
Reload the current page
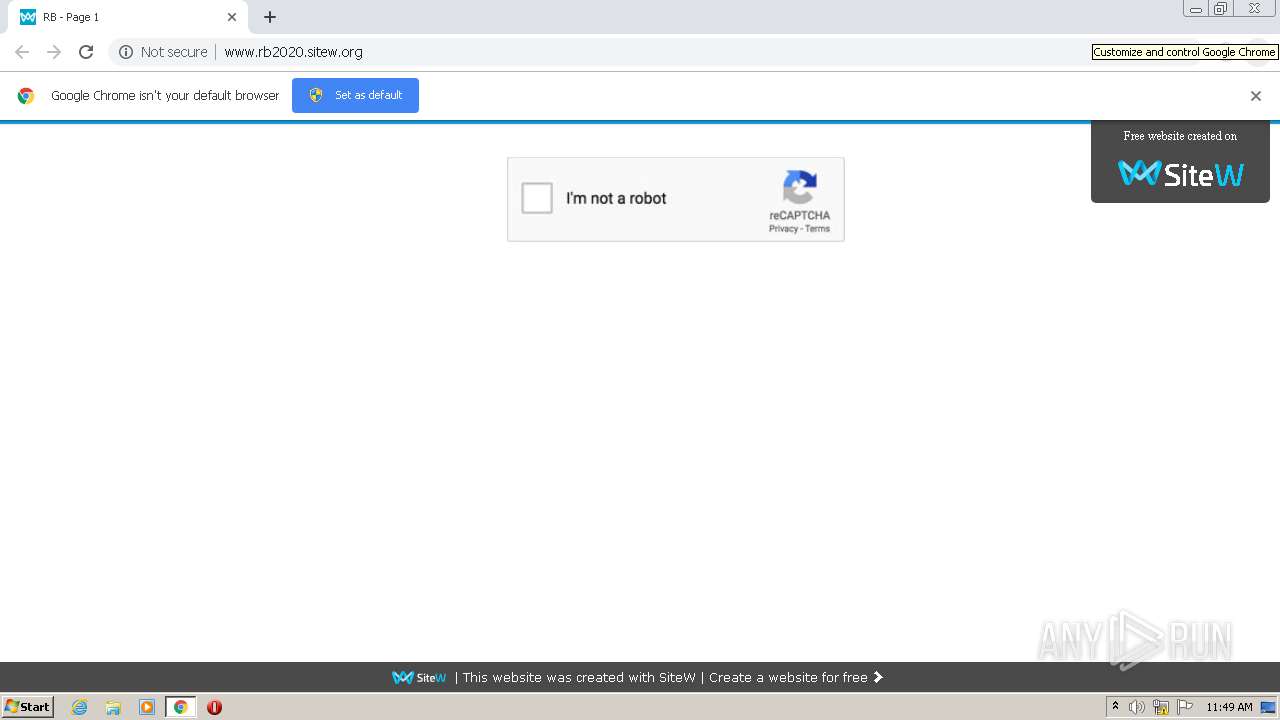pos(86,52)
